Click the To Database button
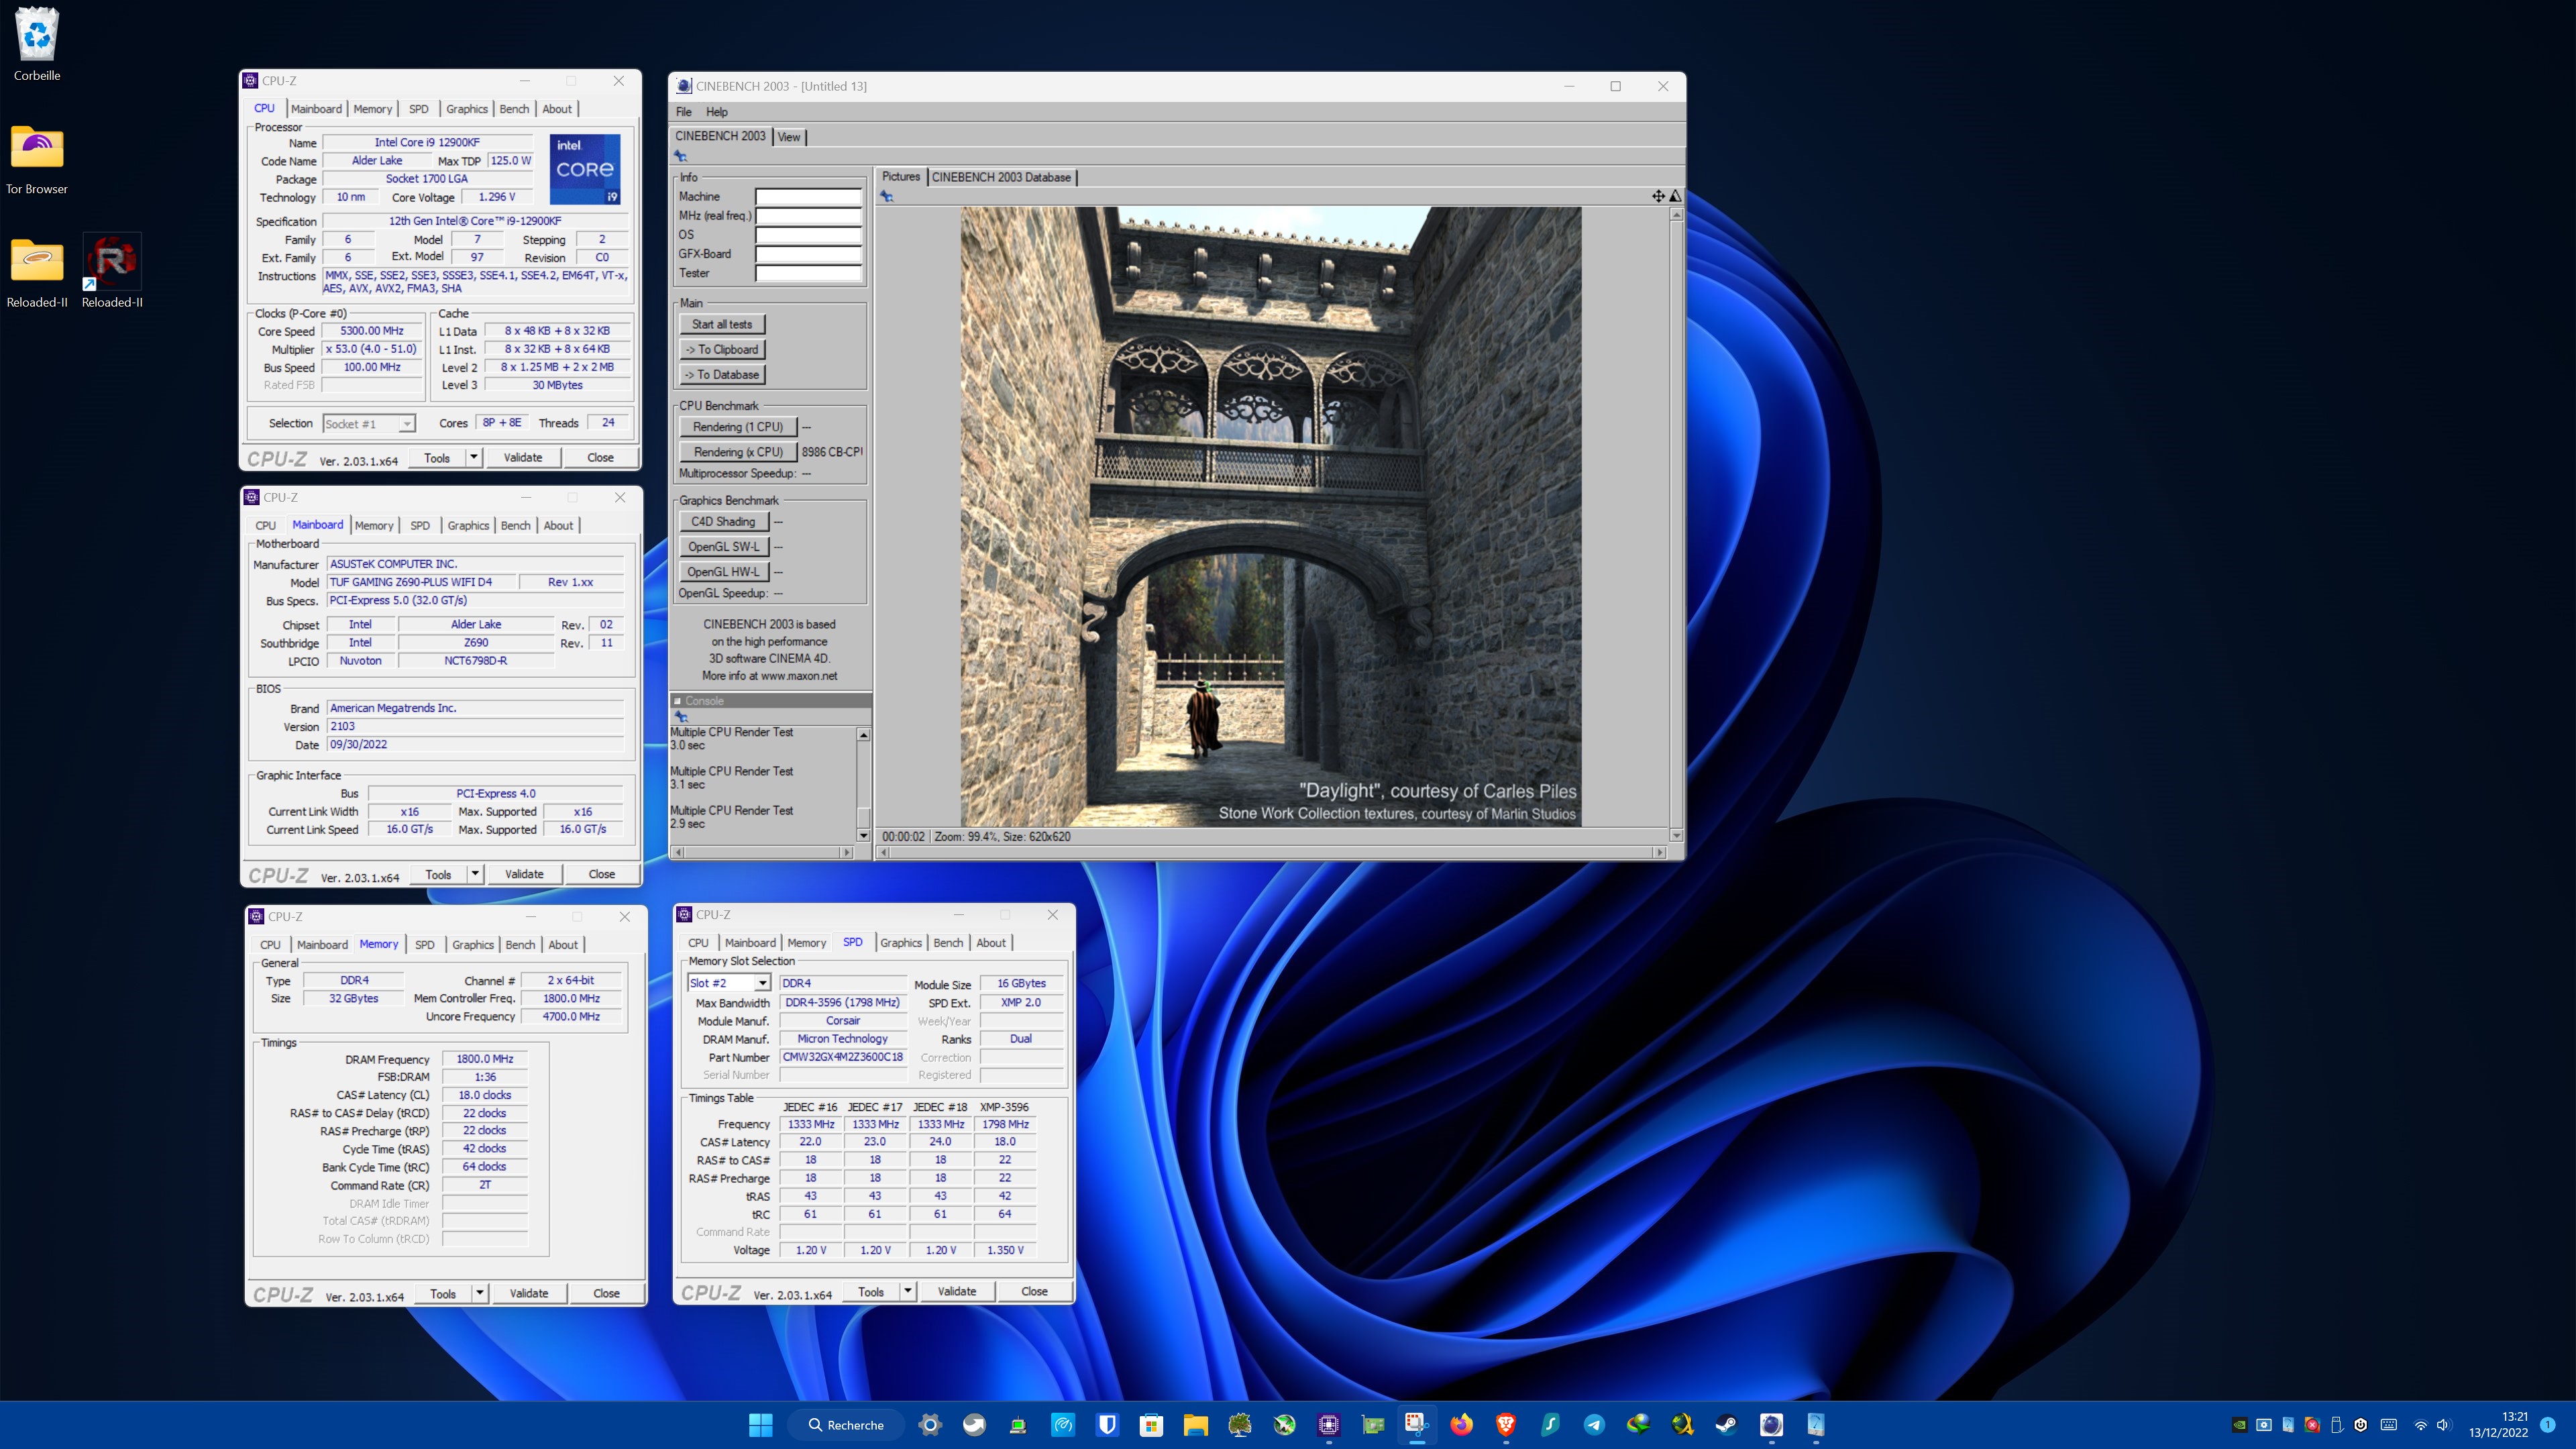Image resolution: width=2576 pixels, height=1449 pixels. [722, 374]
